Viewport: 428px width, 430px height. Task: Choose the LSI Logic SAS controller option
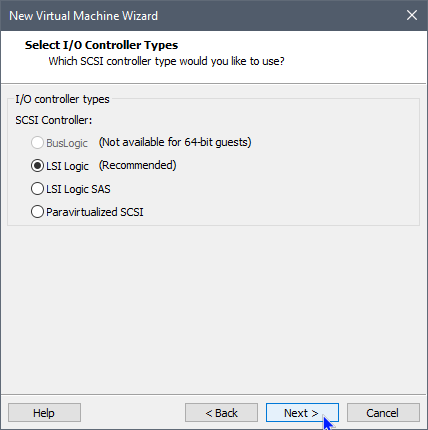[x=37, y=189]
